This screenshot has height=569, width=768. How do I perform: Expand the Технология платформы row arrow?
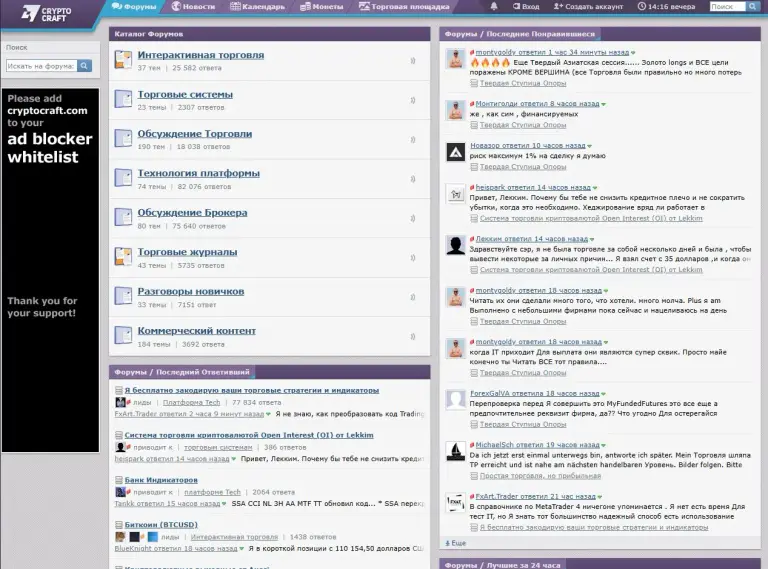tap(413, 179)
